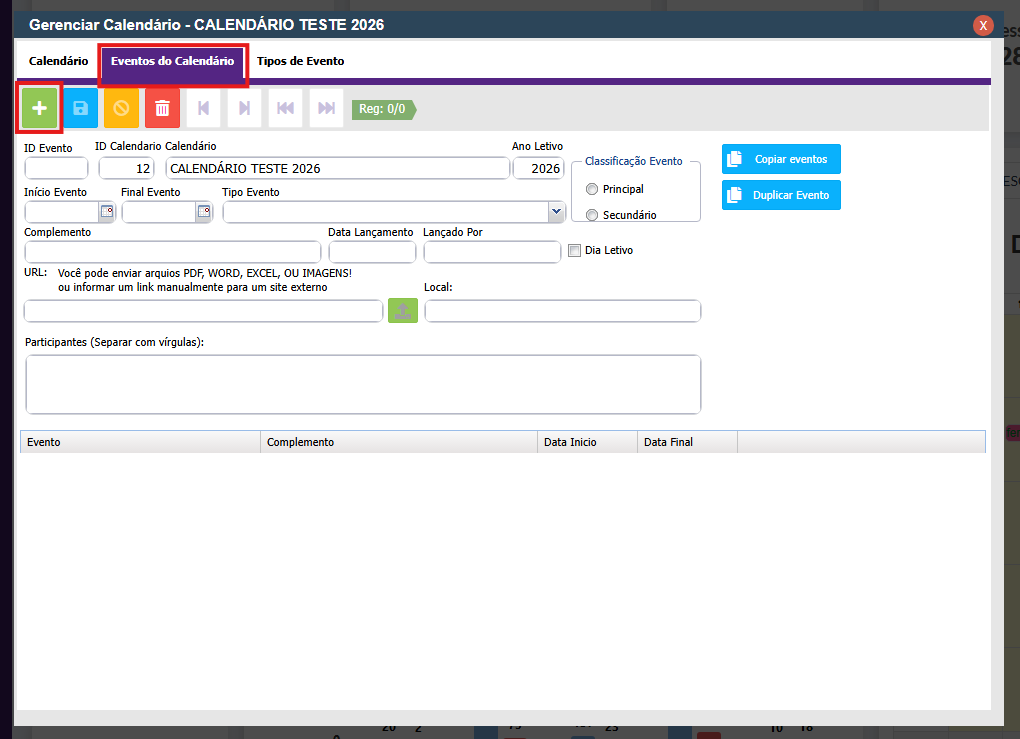Open the Final Evento date picker

204,212
